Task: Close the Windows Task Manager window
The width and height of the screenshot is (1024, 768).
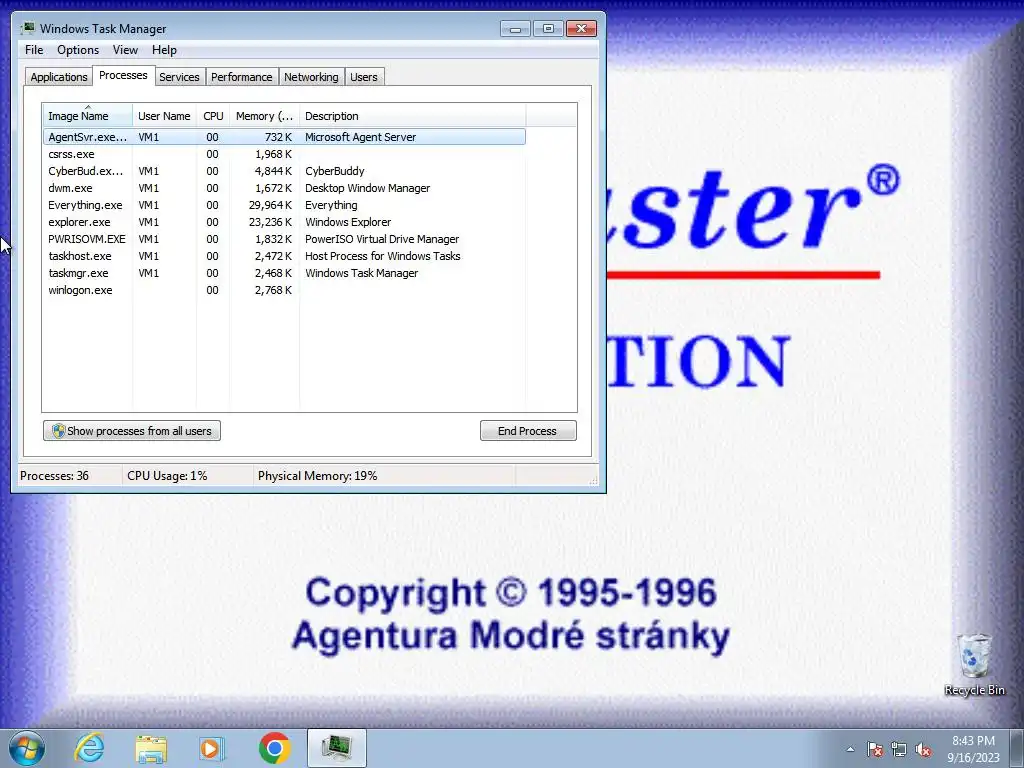Action: [581, 29]
